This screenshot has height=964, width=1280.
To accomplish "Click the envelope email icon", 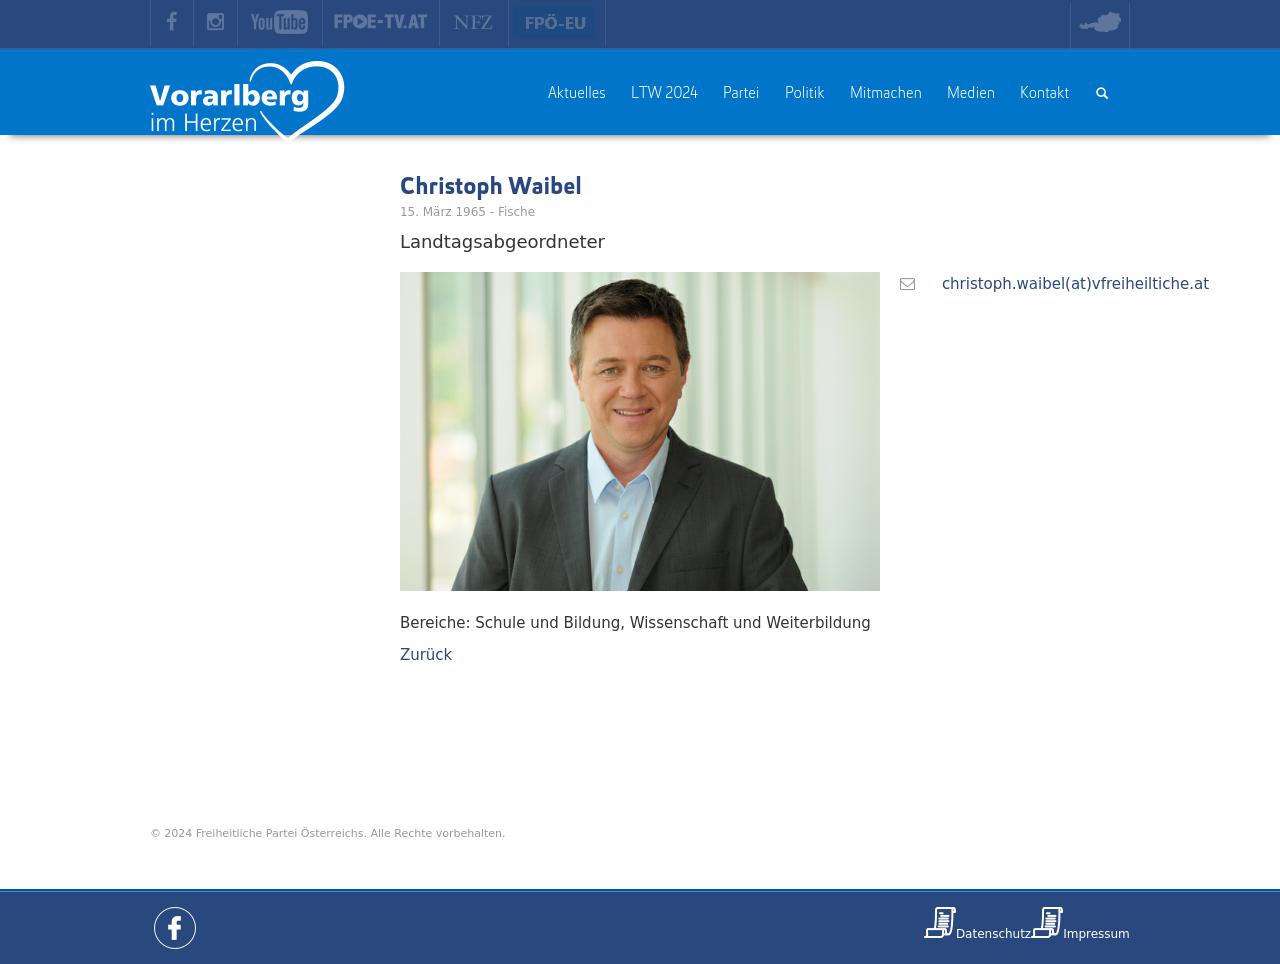I will pyautogui.click(x=907, y=284).
